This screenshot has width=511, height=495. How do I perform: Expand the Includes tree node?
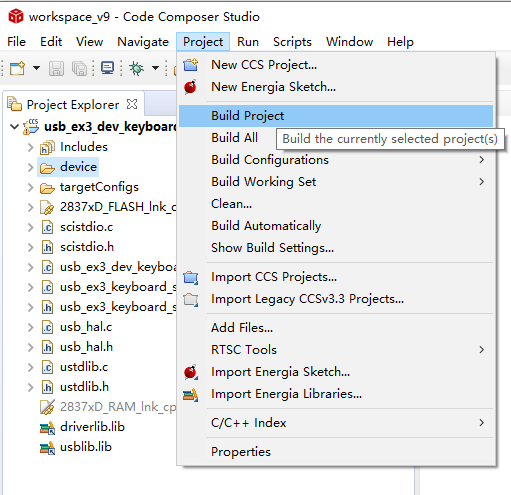coord(31,147)
